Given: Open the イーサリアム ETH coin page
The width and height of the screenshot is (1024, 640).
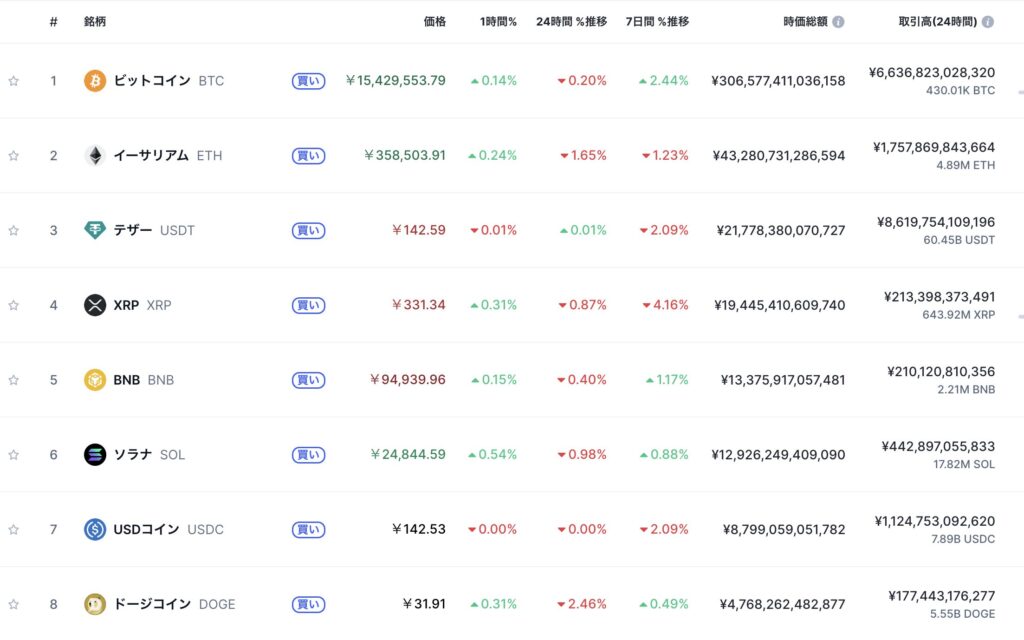Looking at the screenshot, I should tap(168, 155).
